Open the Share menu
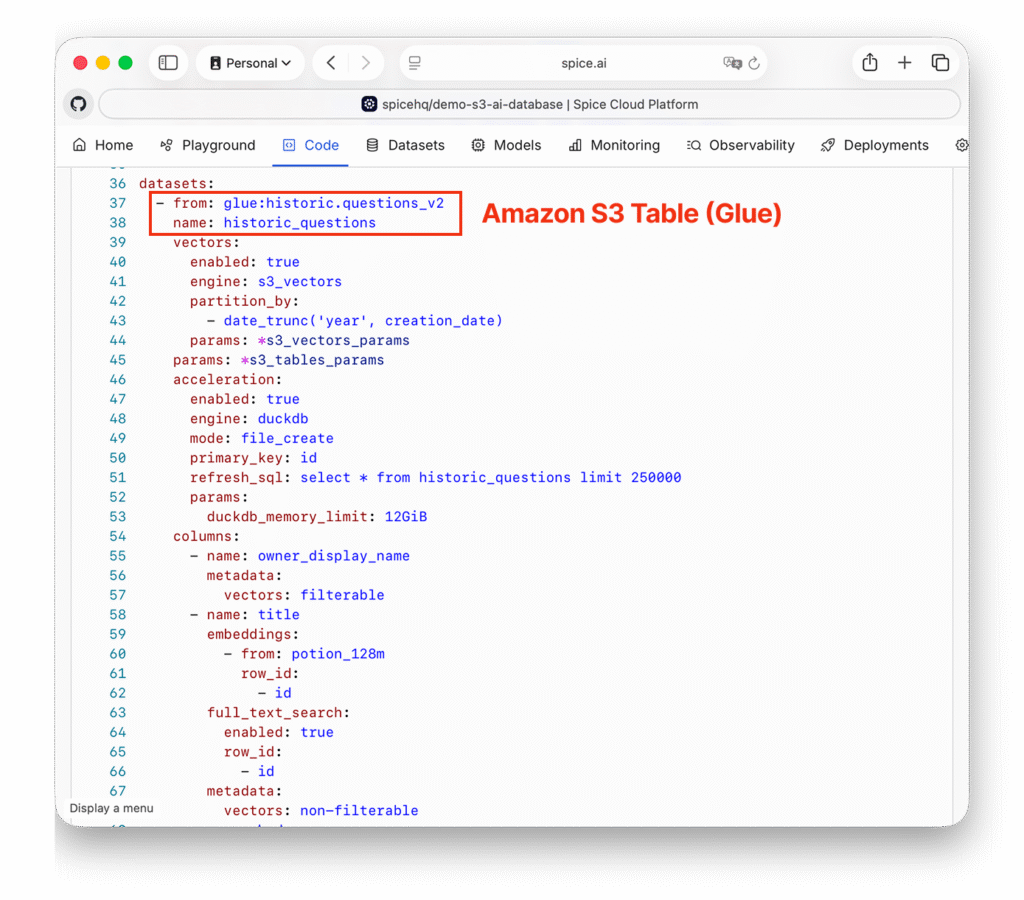 pyautogui.click(x=869, y=63)
